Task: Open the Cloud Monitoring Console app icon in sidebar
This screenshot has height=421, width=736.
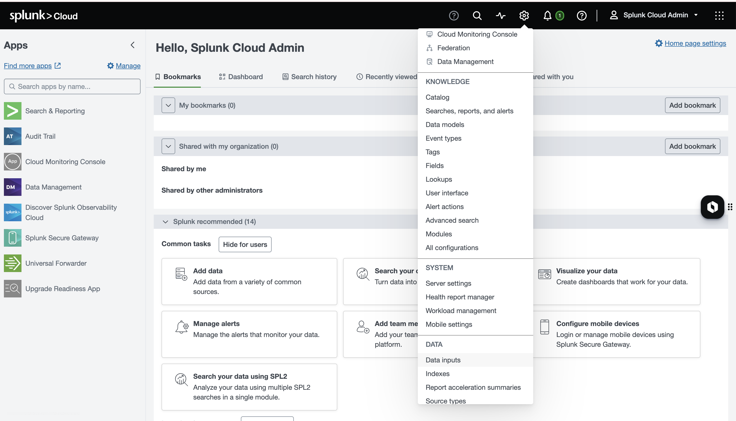Action: [x=13, y=161]
